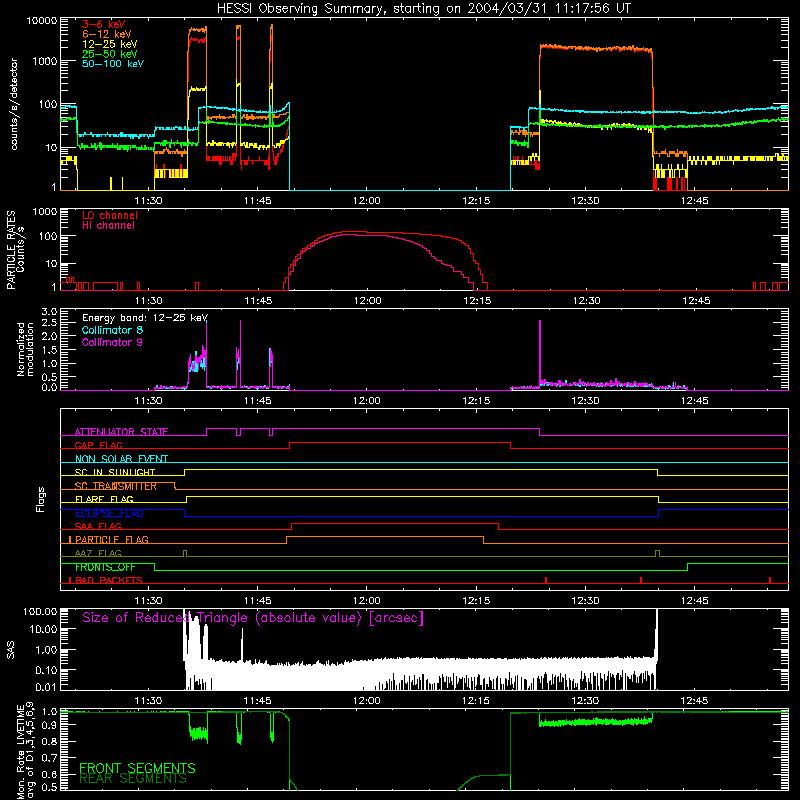Viewport: 800px width, 800px height.
Task: Click the ATTENUATOR STATE flag label
Action: [x=121, y=432]
